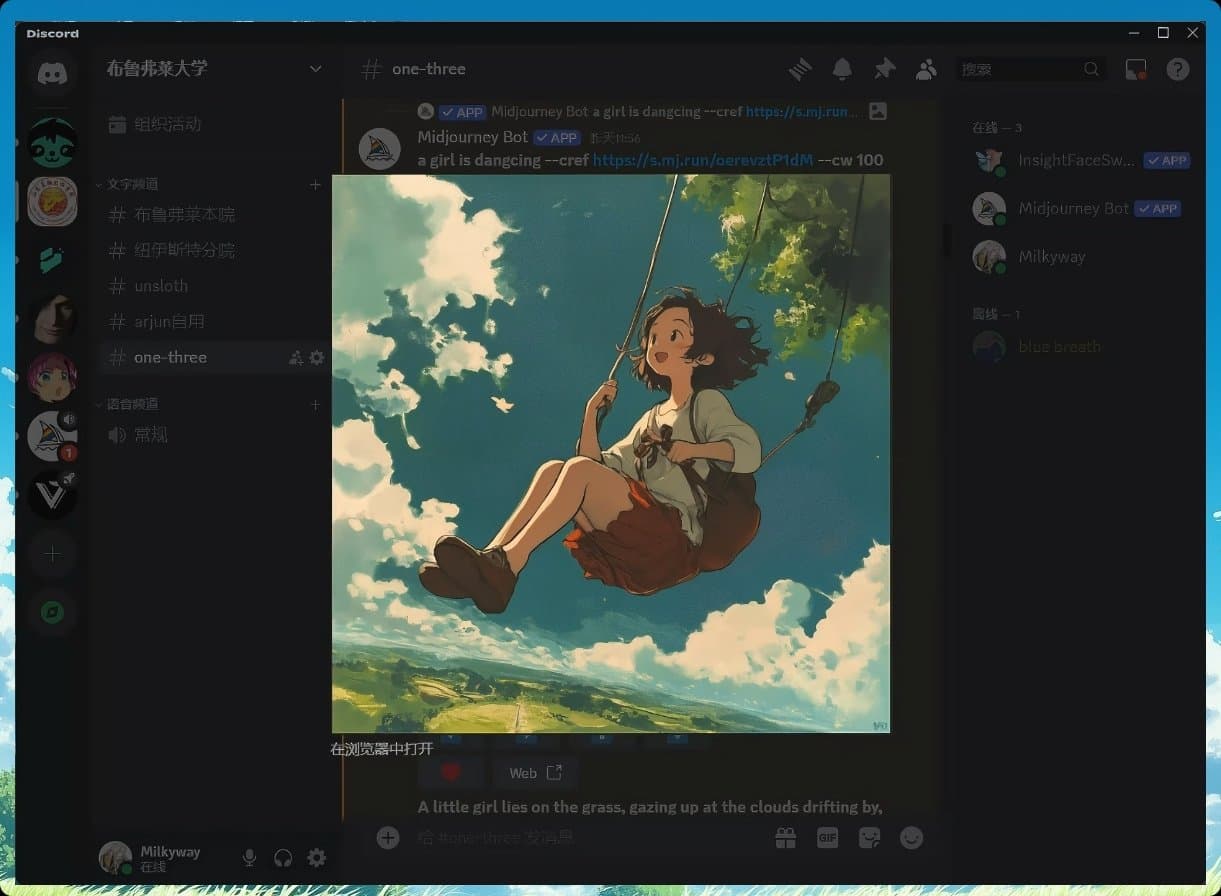Click the Discord home logo icon
This screenshot has width=1221, height=896.
pyautogui.click(x=52, y=73)
